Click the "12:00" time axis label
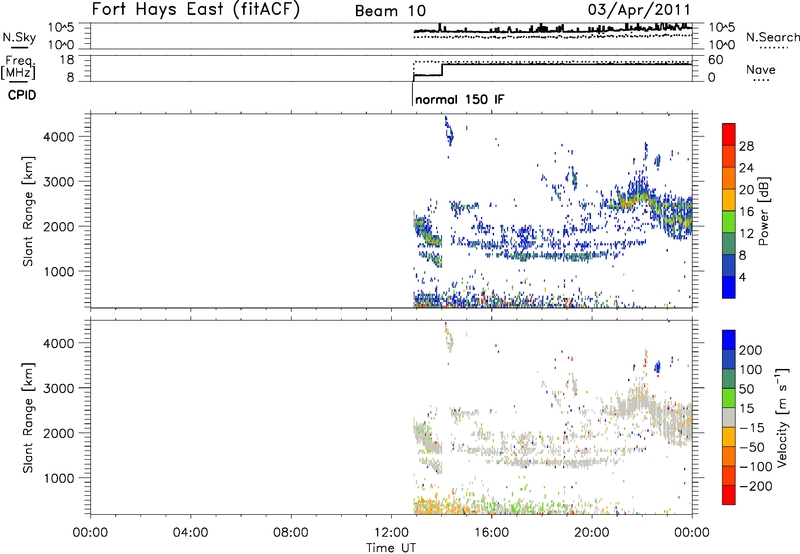The height and width of the screenshot is (554, 800). (x=391, y=533)
